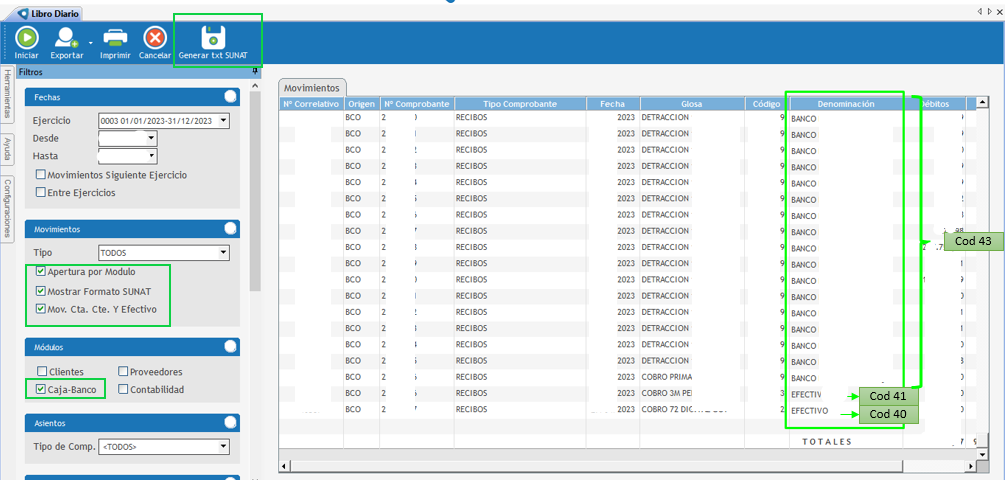The height and width of the screenshot is (480, 1007).
Task: Click tab strip scroll-left arrow
Action: pyautogui.click(x=980, y=12)
